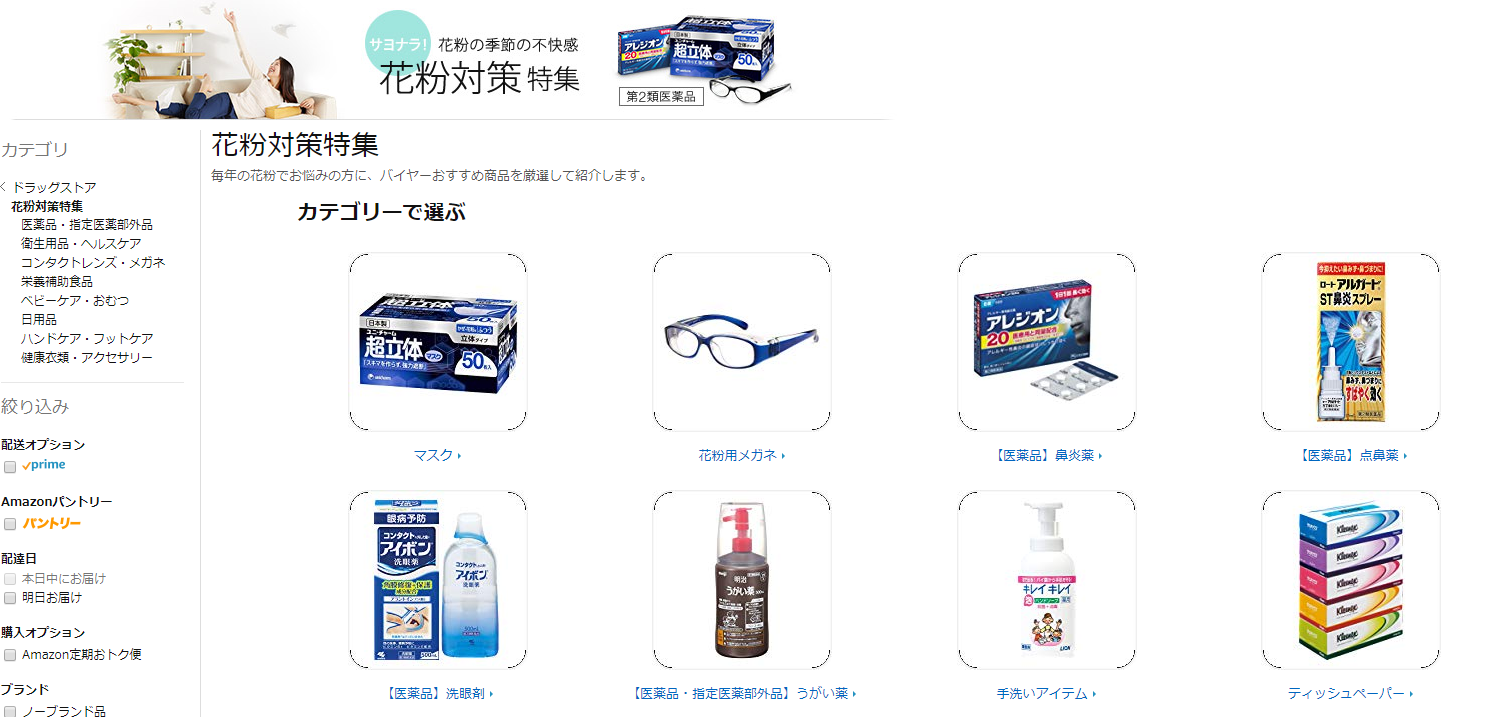The image size is (1492, 717).
Task: Open コンタクトレンズ・メガネ category
Action: pyautogui.click(x=93, y=263)
